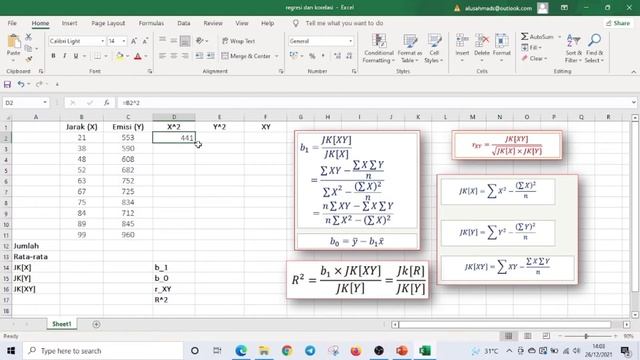The width and height of the screenshot is (640, 360).
Task: Expand the Merge & Center dropdown arrow
Action: click(x=277, y=56)
